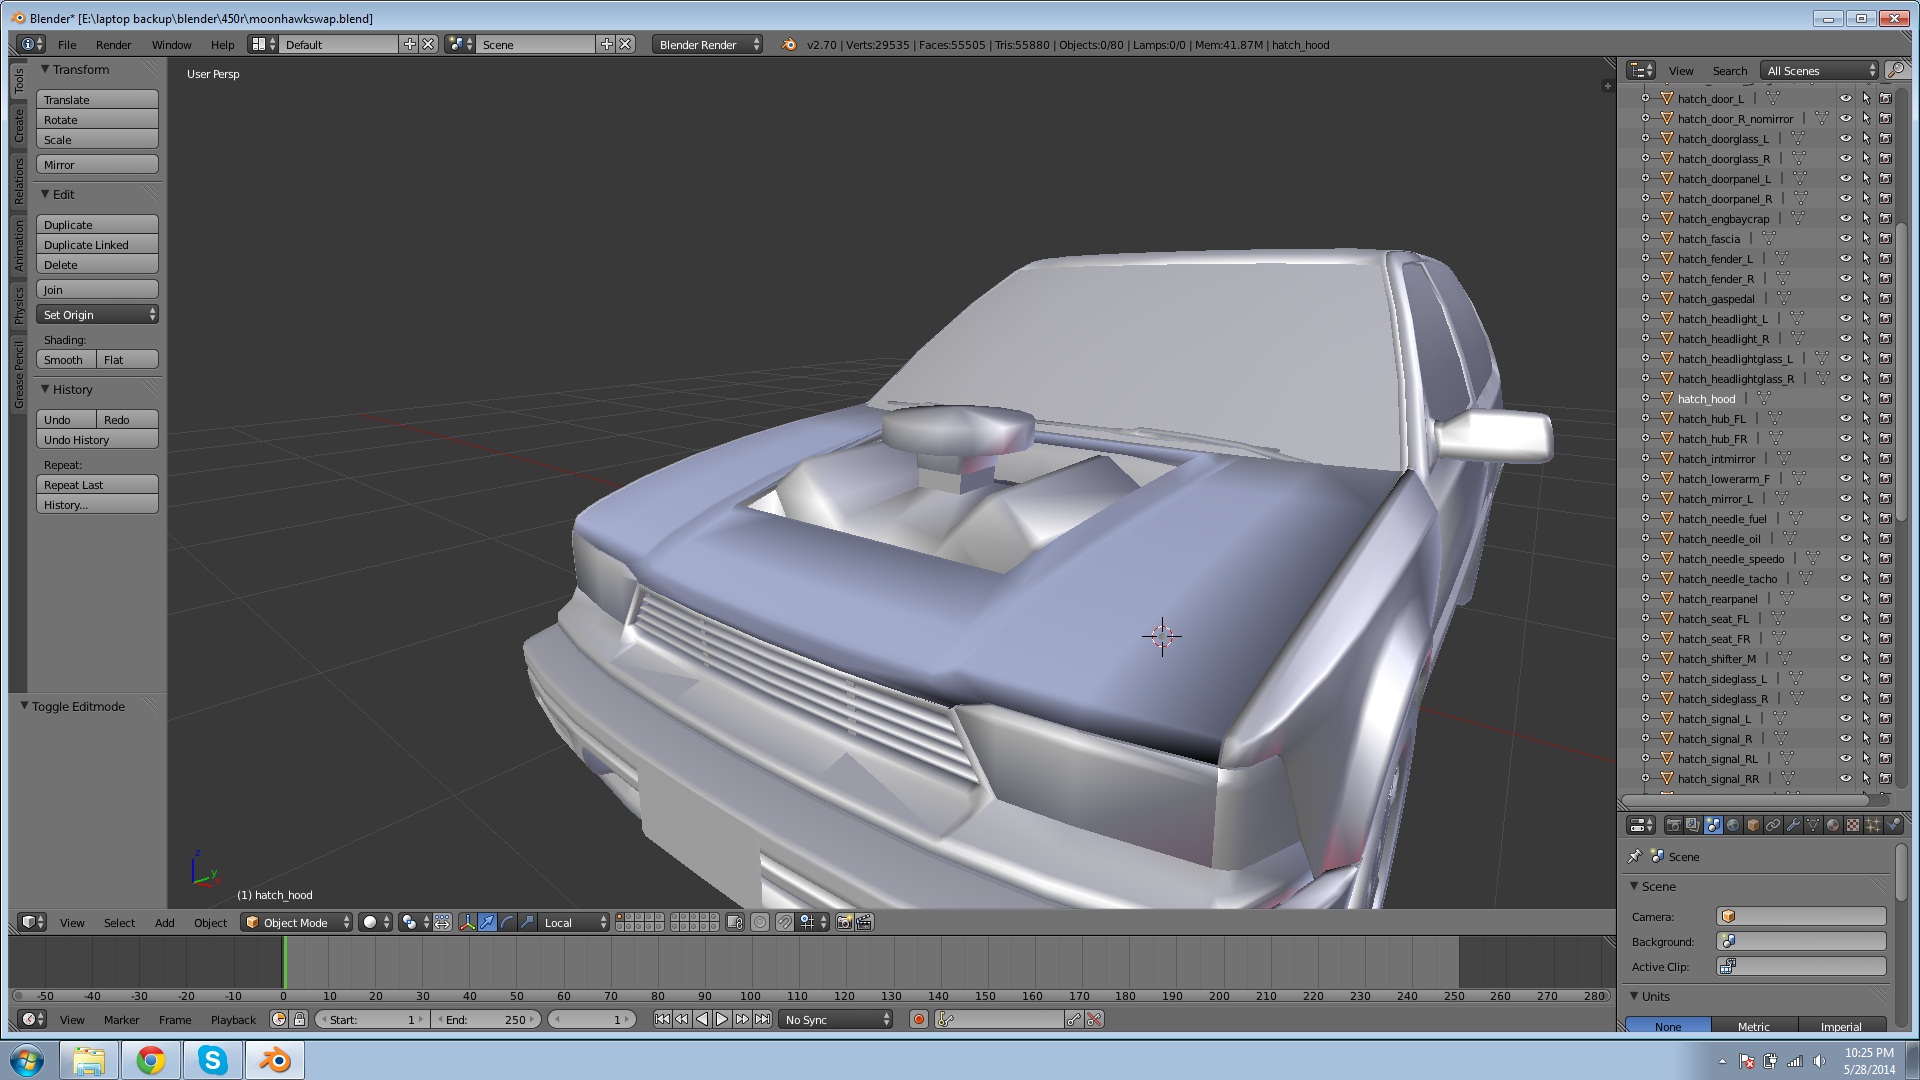Open the Object Mode dropdown
Viewport: 1920px width, 1080px height.
(296, 922)
